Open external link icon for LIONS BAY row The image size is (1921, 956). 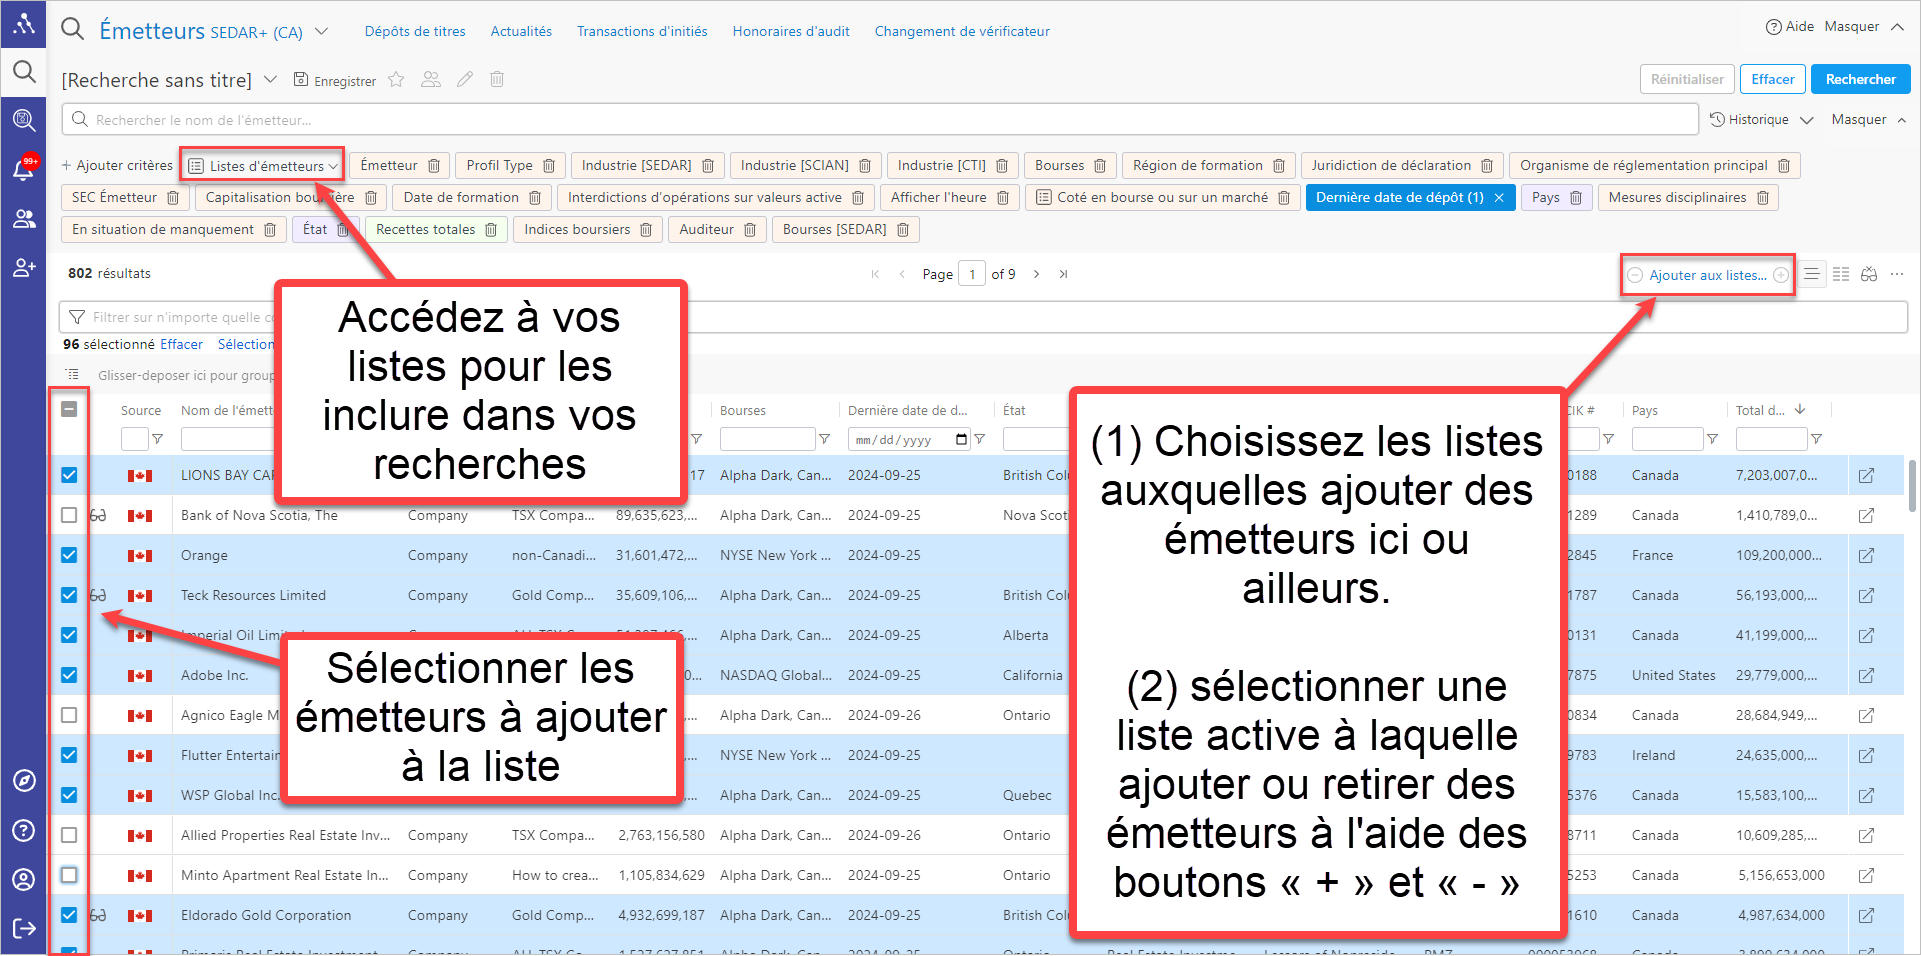(1866, 476)
